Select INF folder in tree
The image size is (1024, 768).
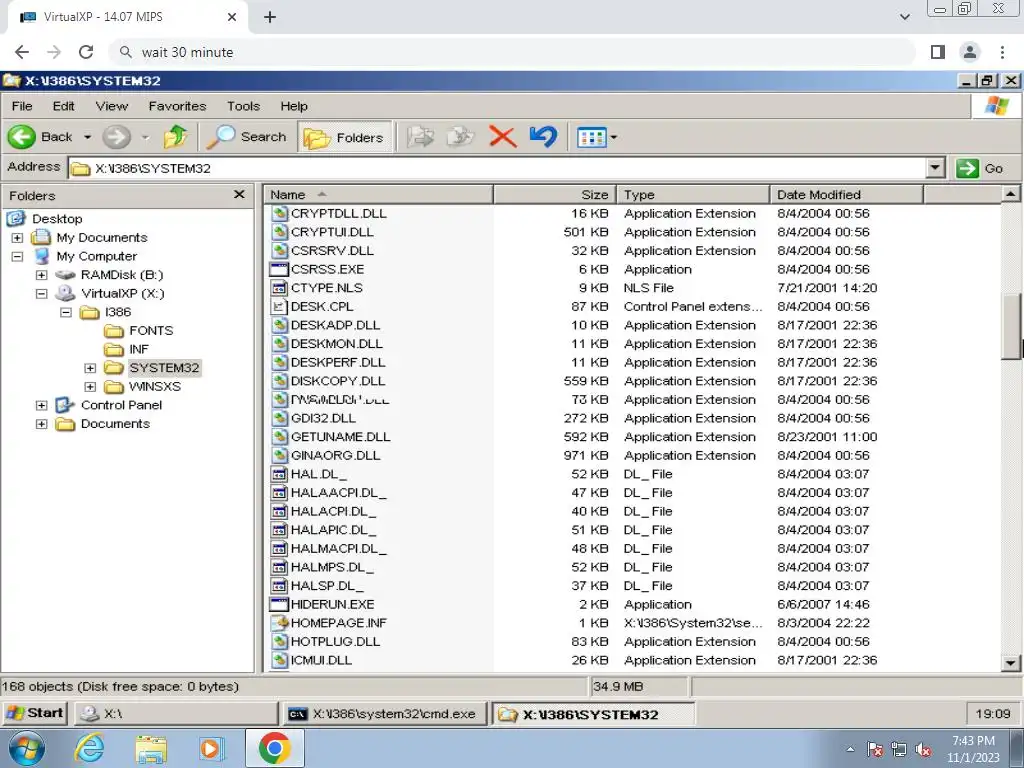[x=138, y=349]
